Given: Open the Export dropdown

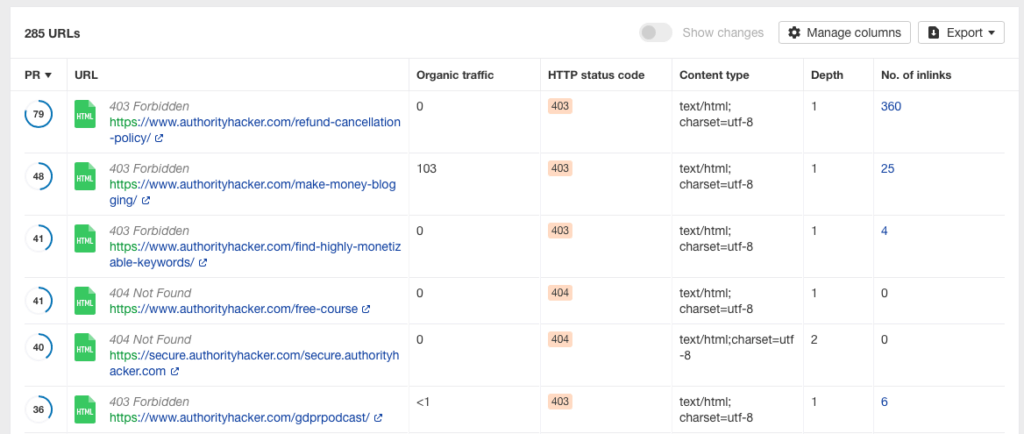Looking at the screenshot, I should [961, 33].
